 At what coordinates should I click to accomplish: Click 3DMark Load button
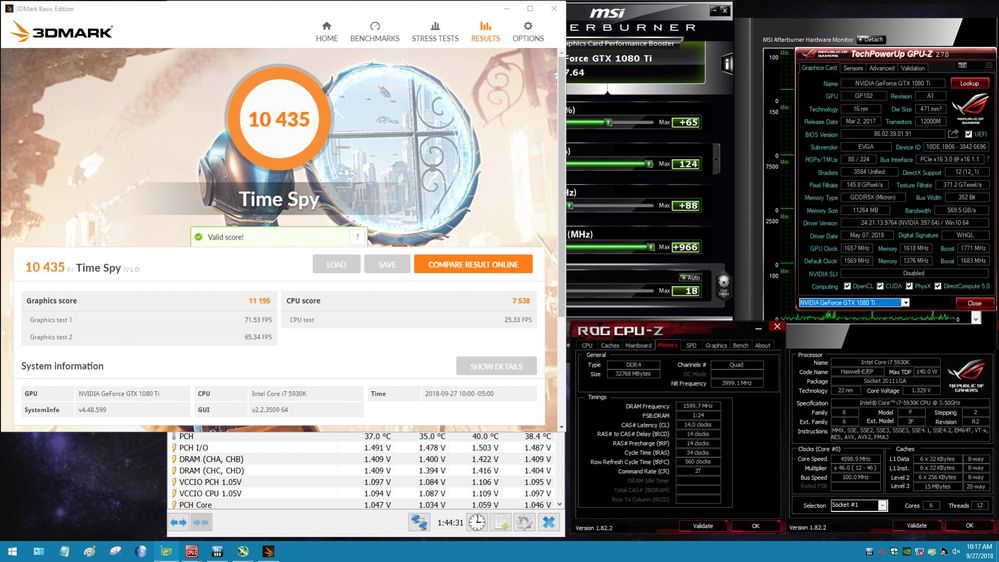(x=336, y=264)
